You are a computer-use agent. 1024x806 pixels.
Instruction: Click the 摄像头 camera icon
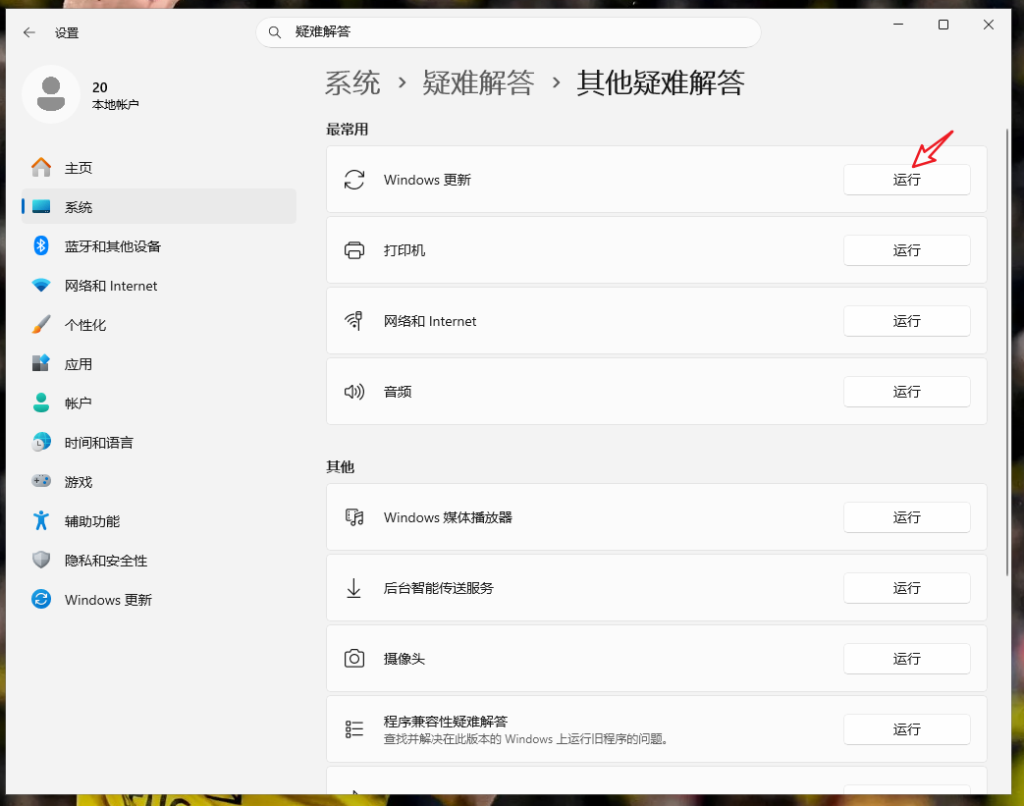tap(354, 658)
